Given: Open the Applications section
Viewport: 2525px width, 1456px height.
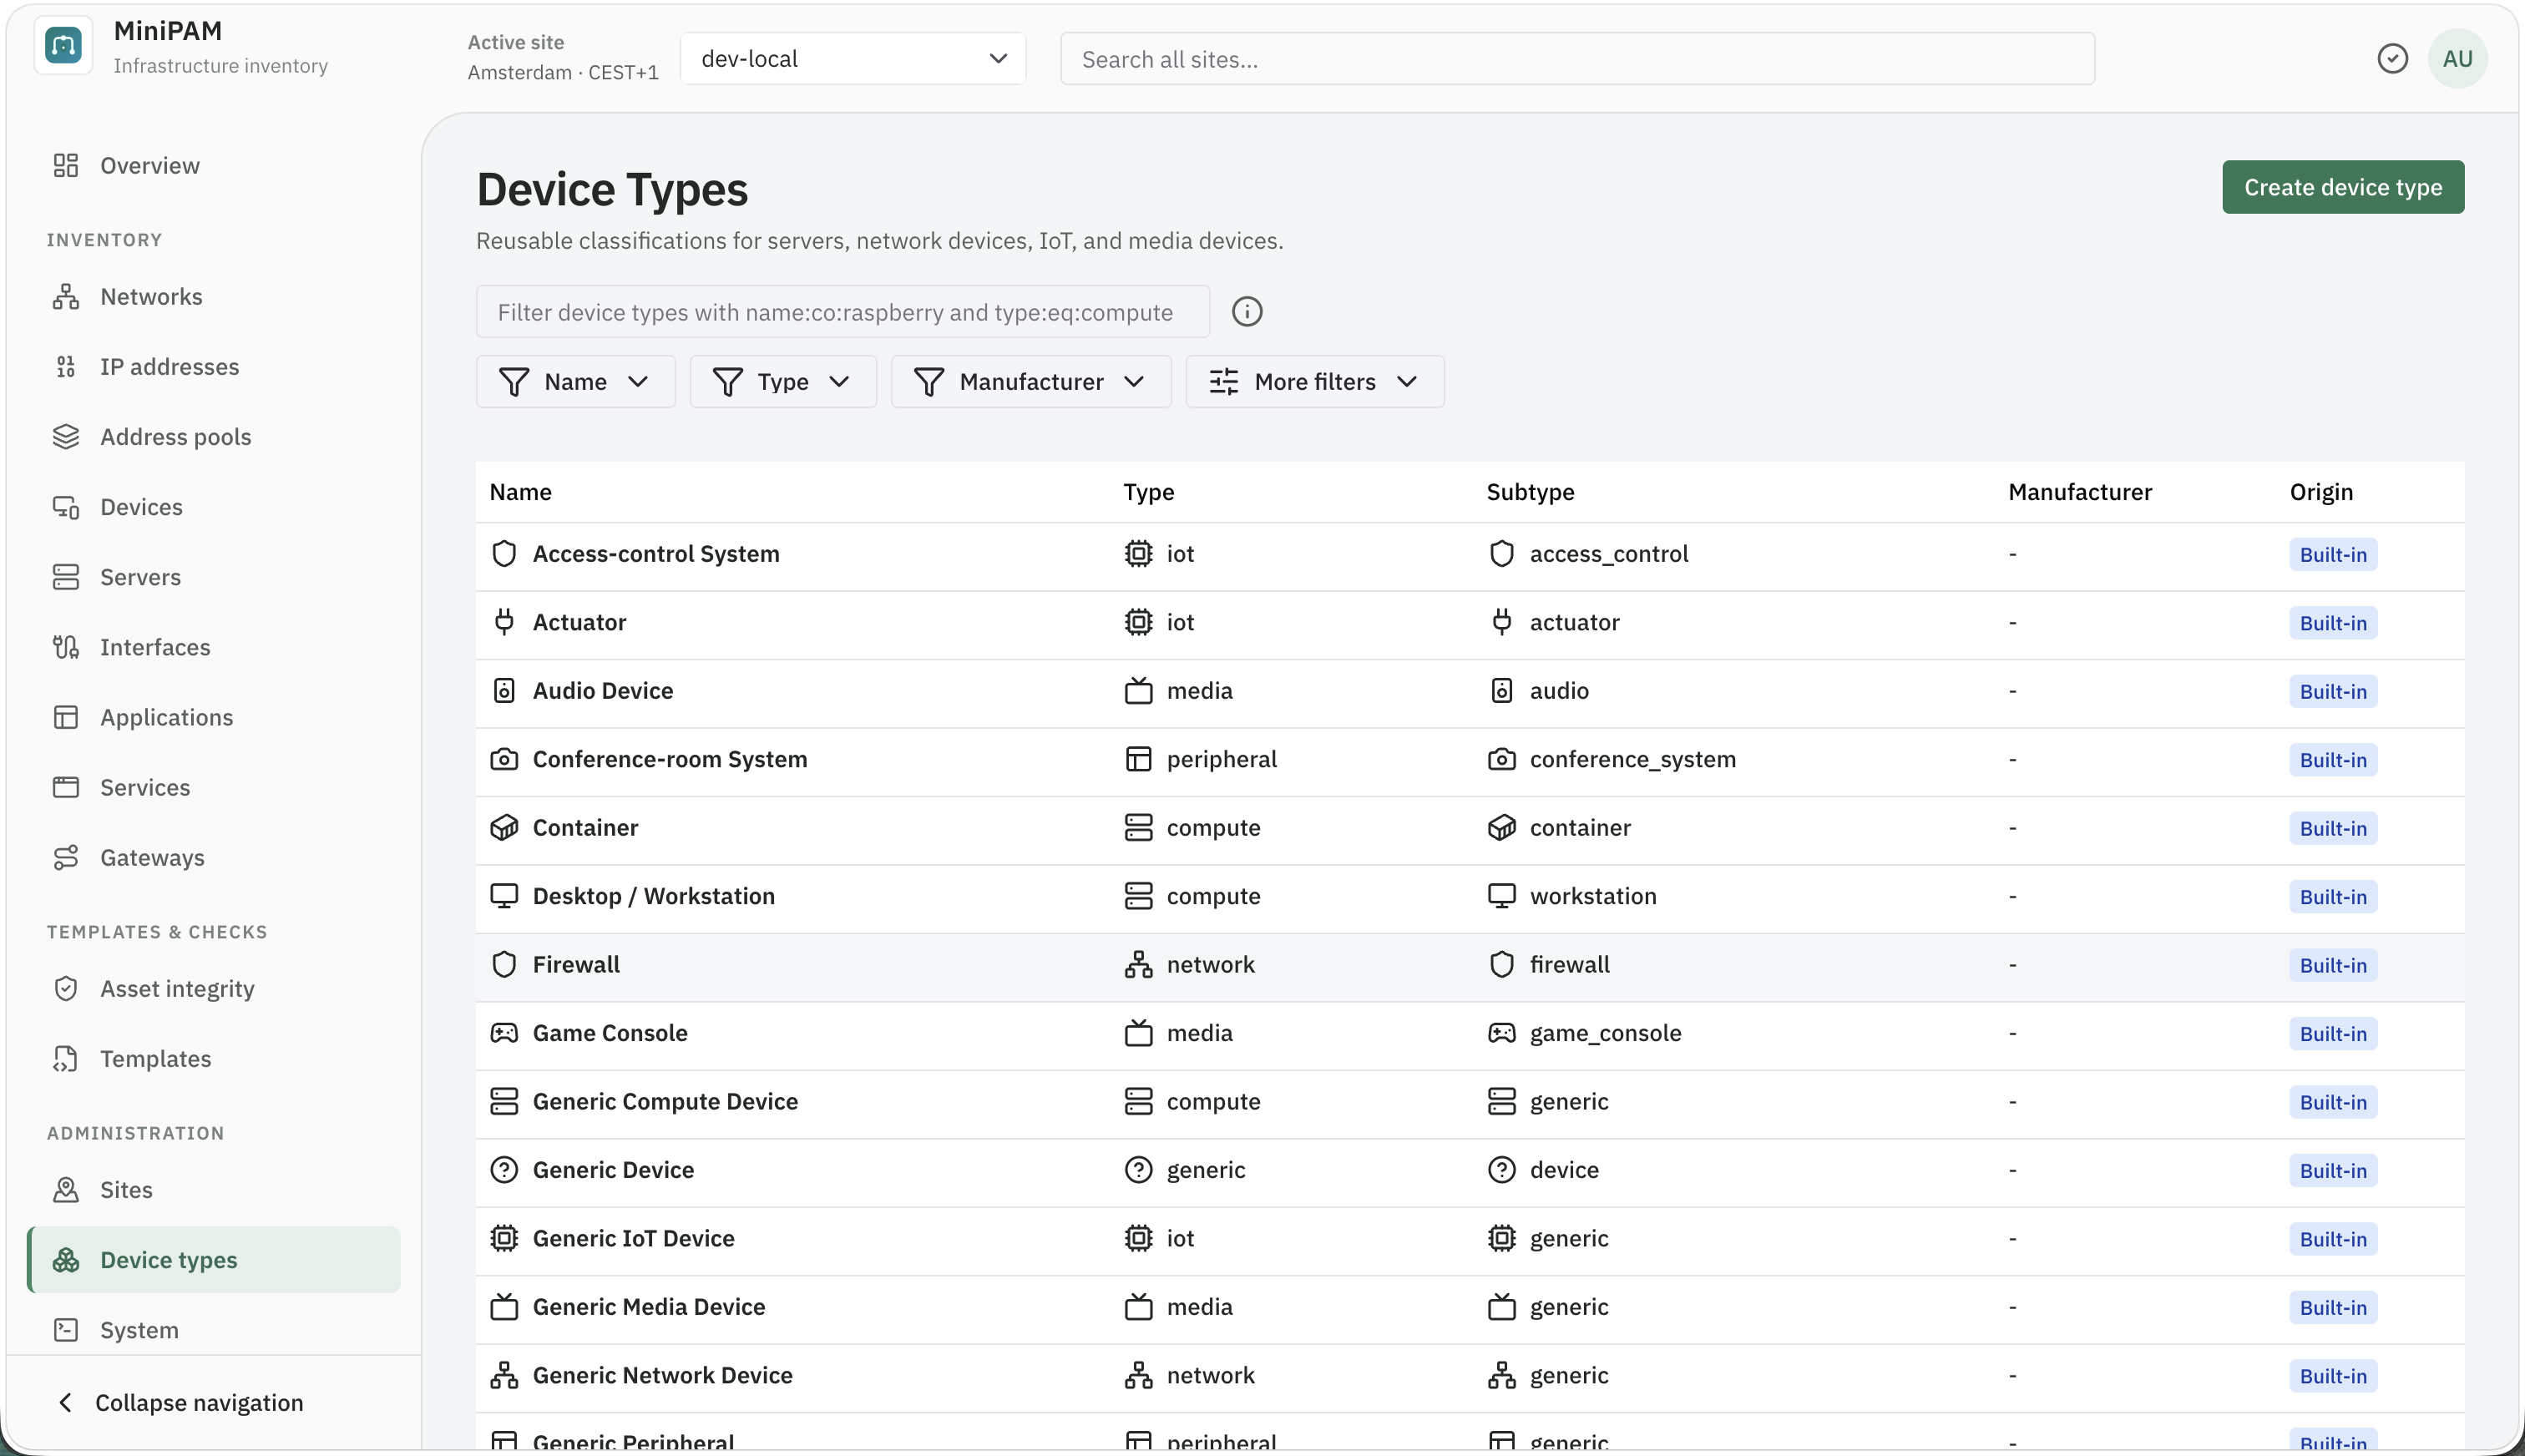Looking at the screenshot, I should pos(214,718).
